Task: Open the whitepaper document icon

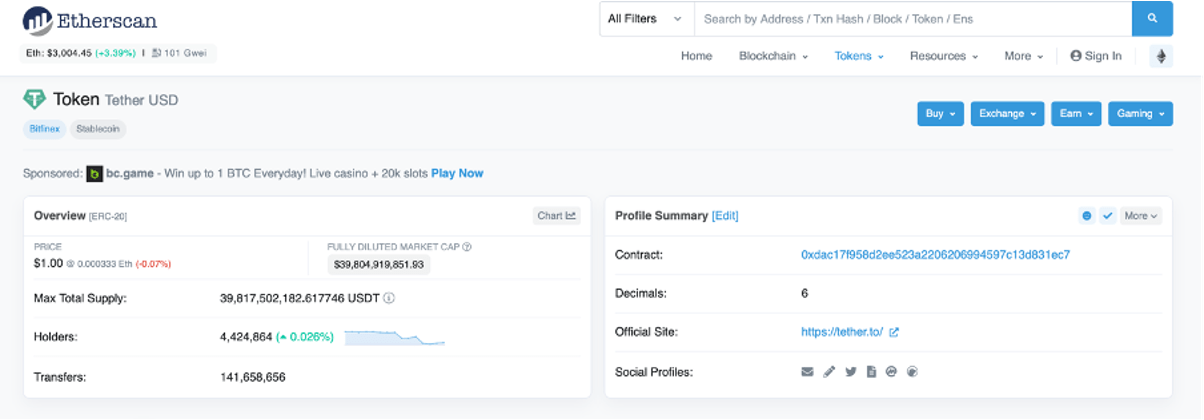Action: click(871, 372)
